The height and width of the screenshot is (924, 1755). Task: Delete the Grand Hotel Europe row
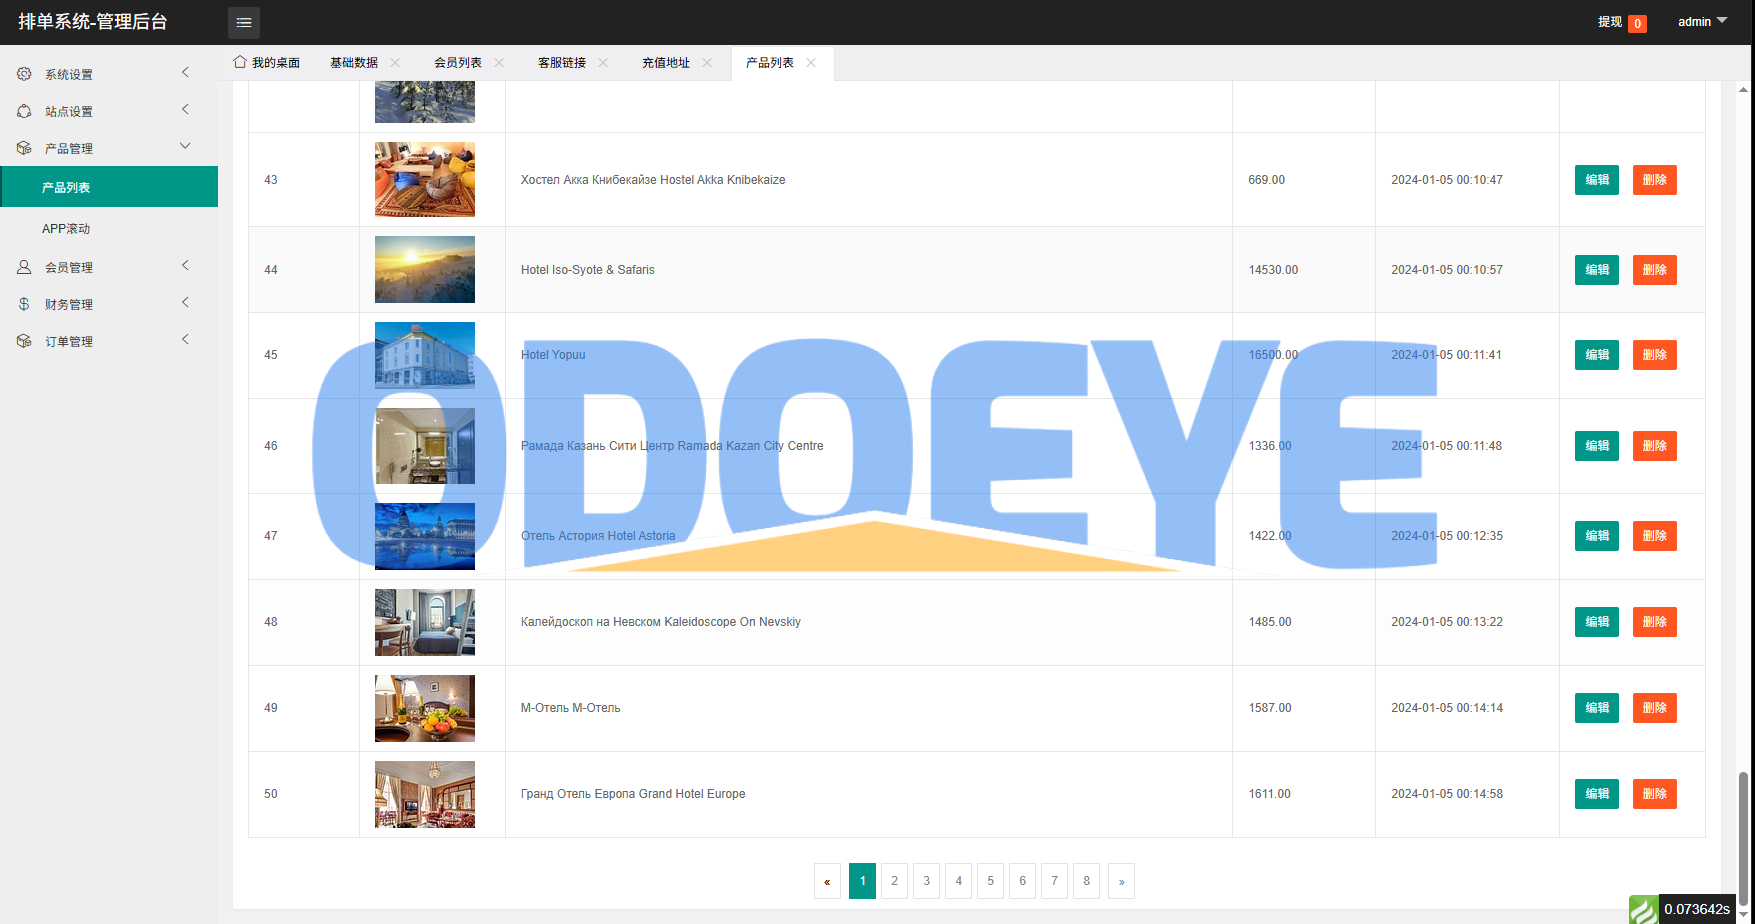(1654, 794)
